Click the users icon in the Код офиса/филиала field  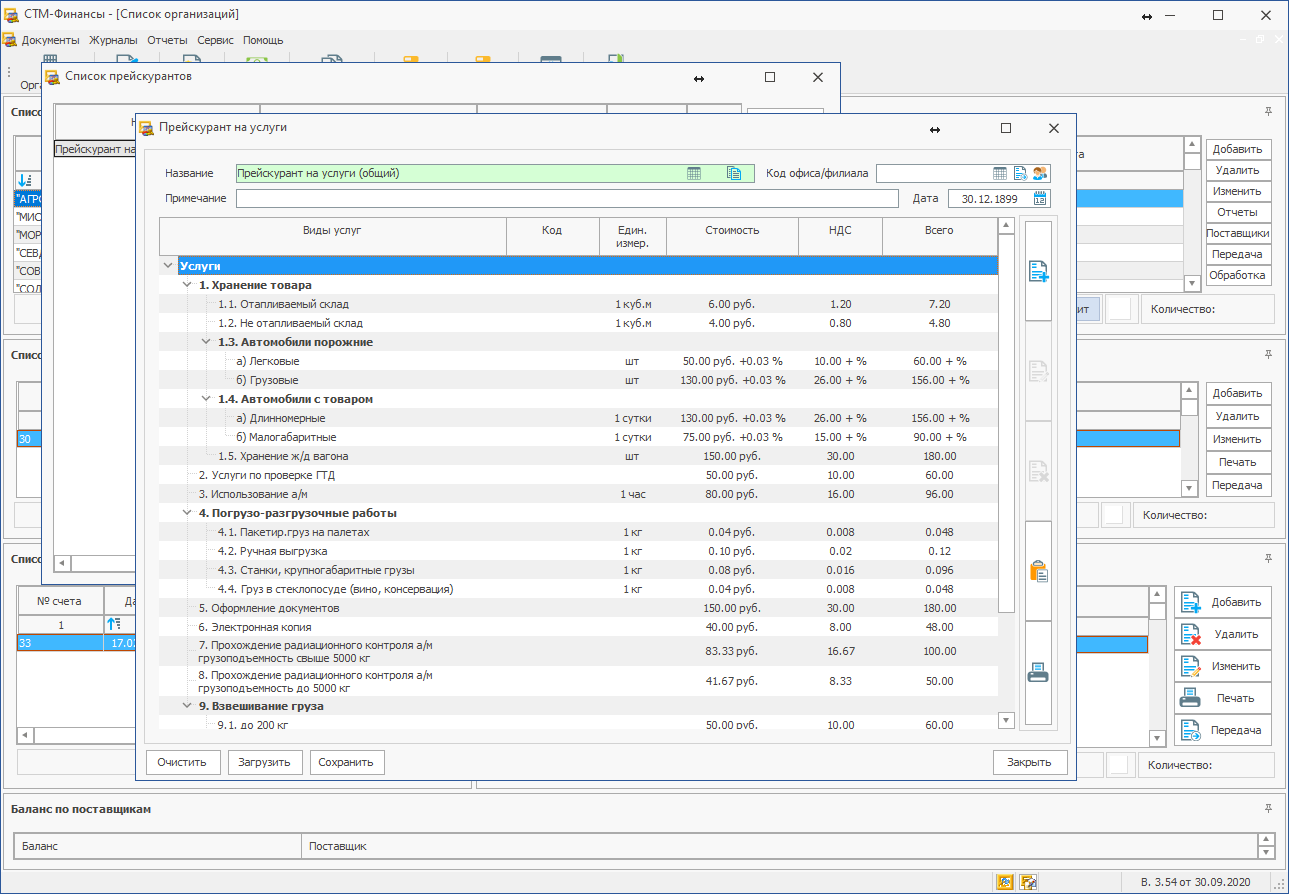(1040, 173)
